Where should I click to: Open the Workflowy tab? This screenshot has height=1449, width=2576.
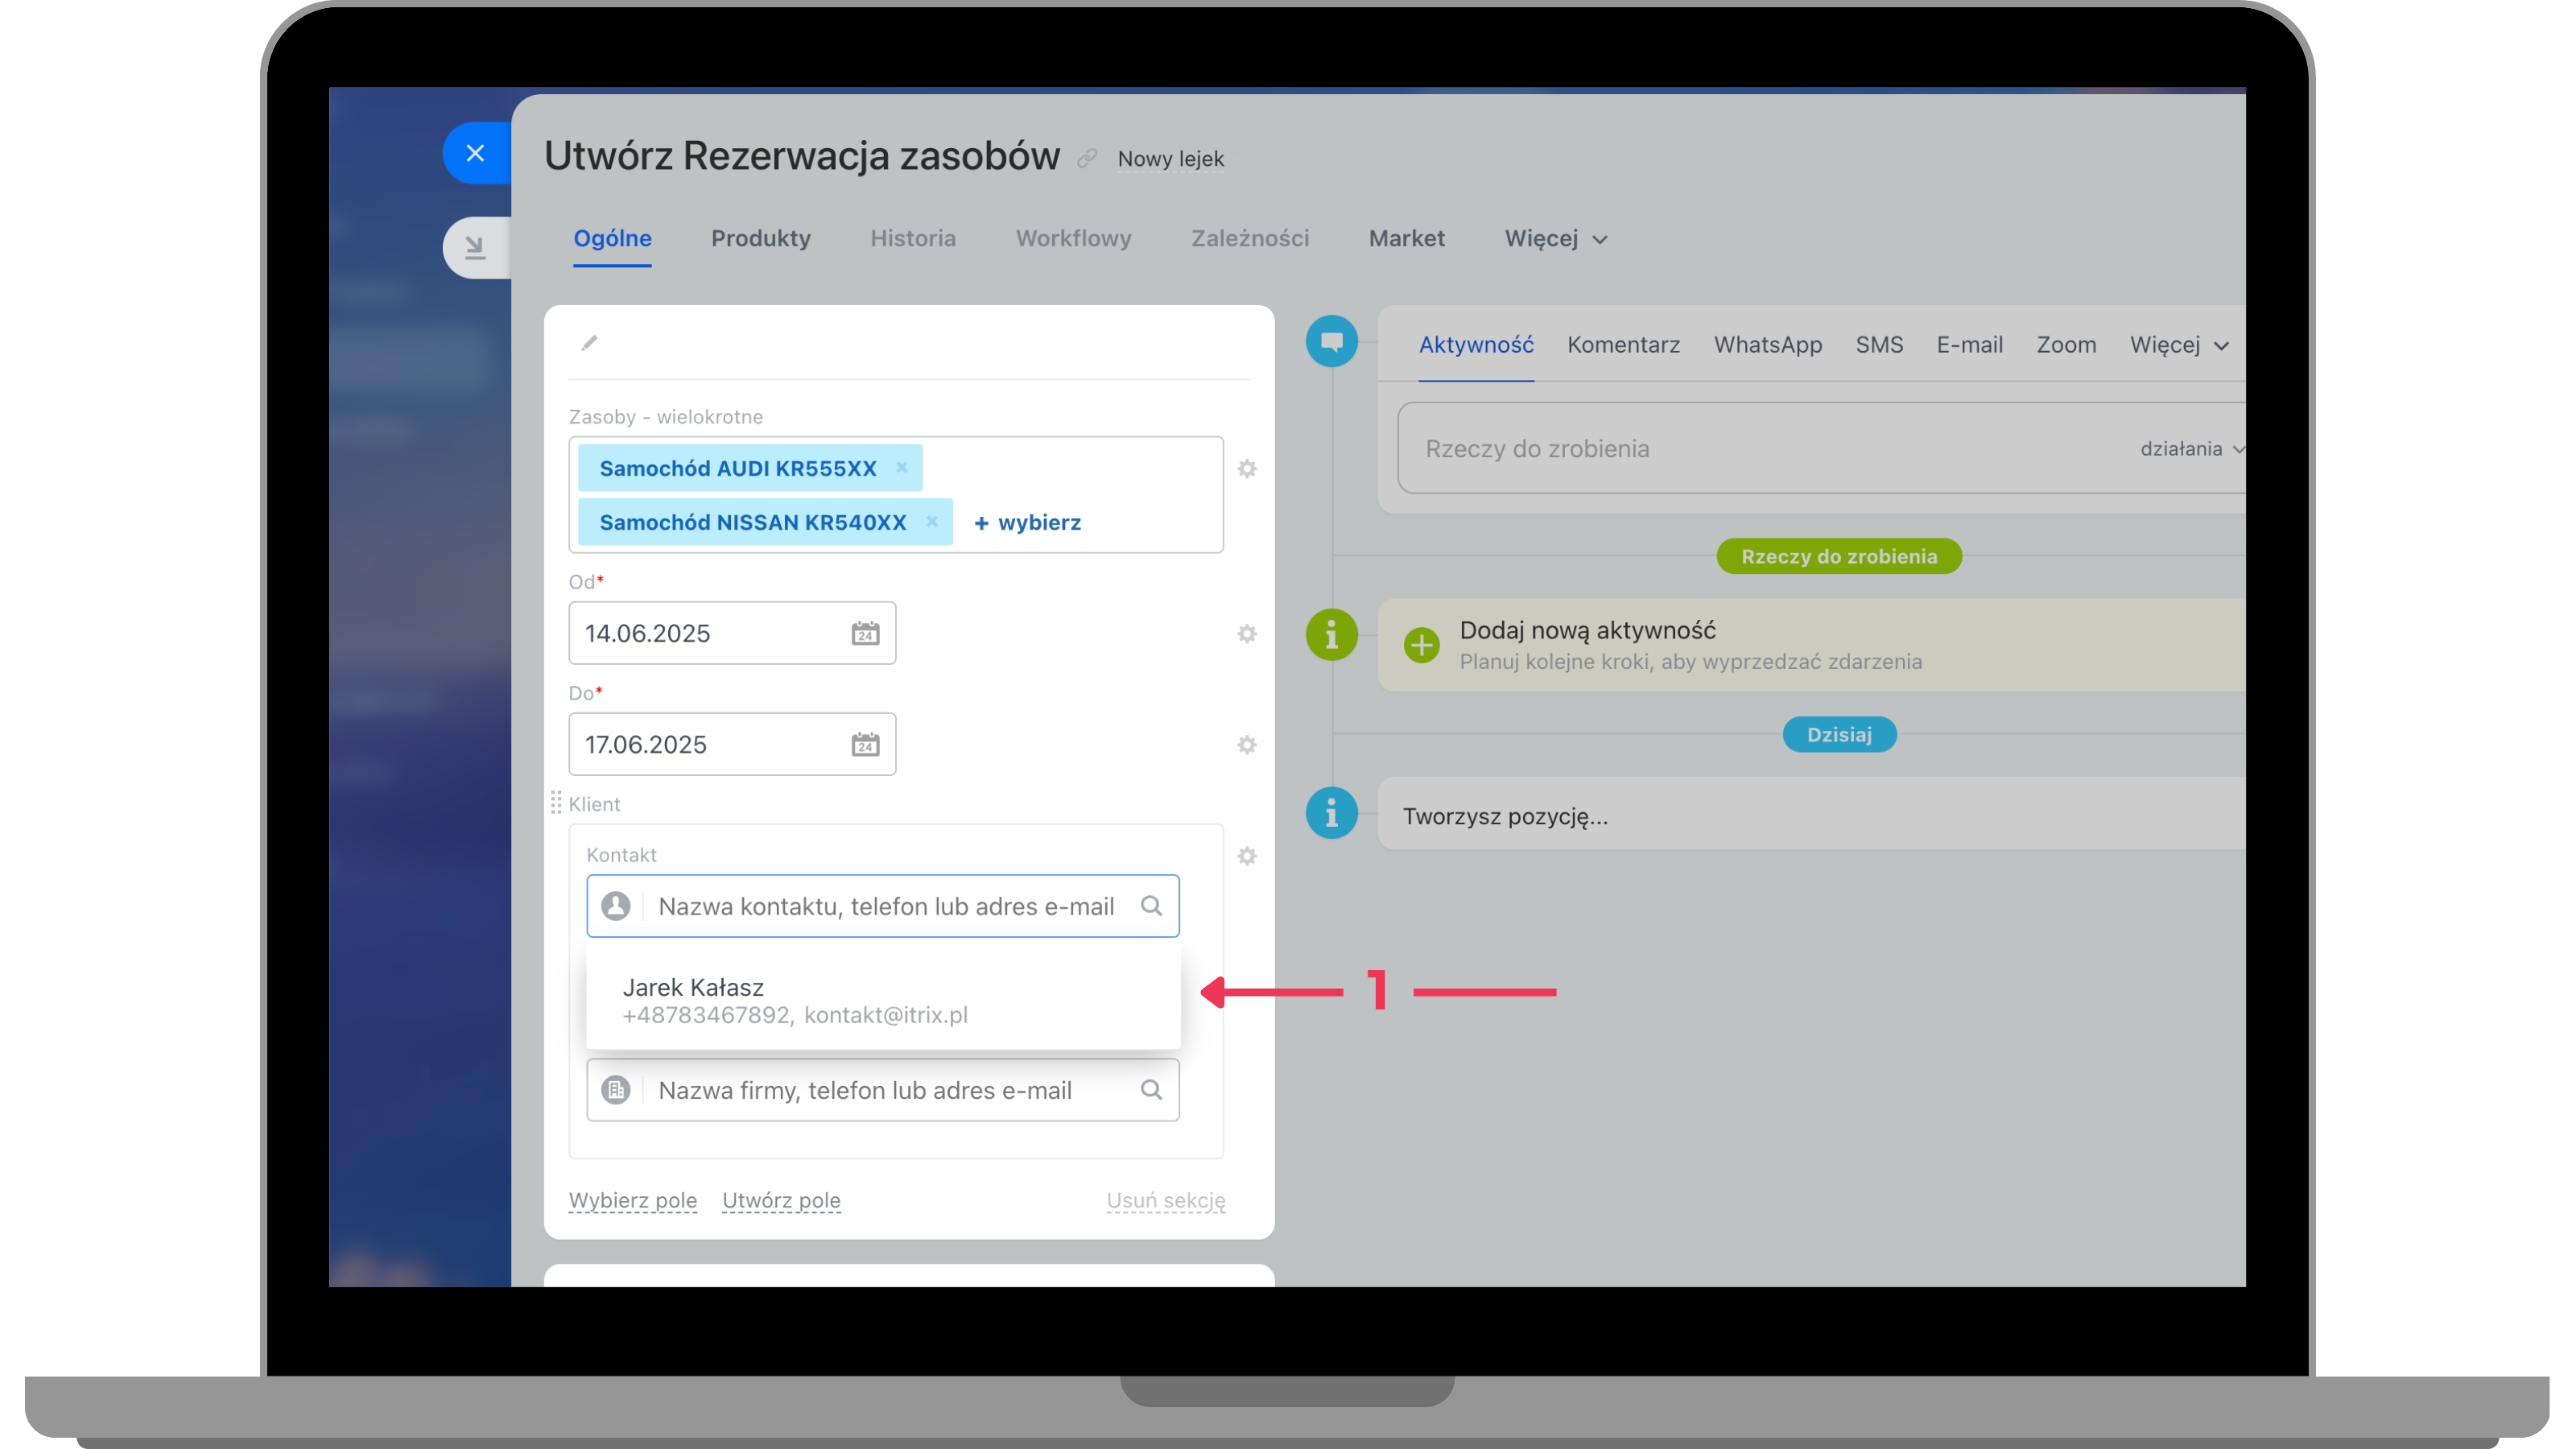click(x=1074, y=238)
